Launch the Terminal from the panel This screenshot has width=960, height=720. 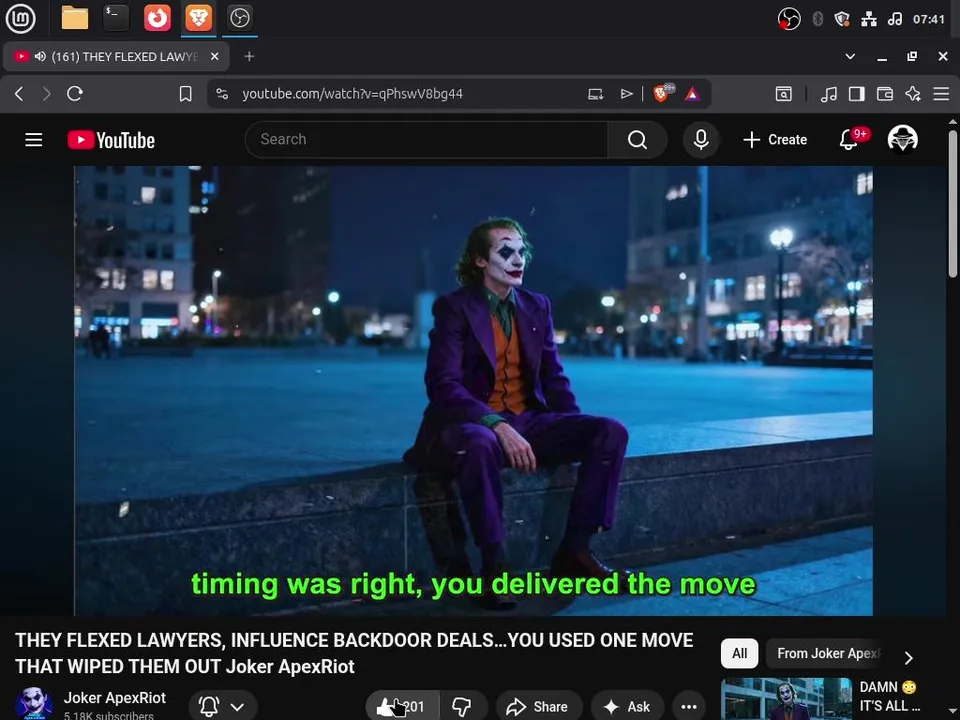(x=116, y=18)
